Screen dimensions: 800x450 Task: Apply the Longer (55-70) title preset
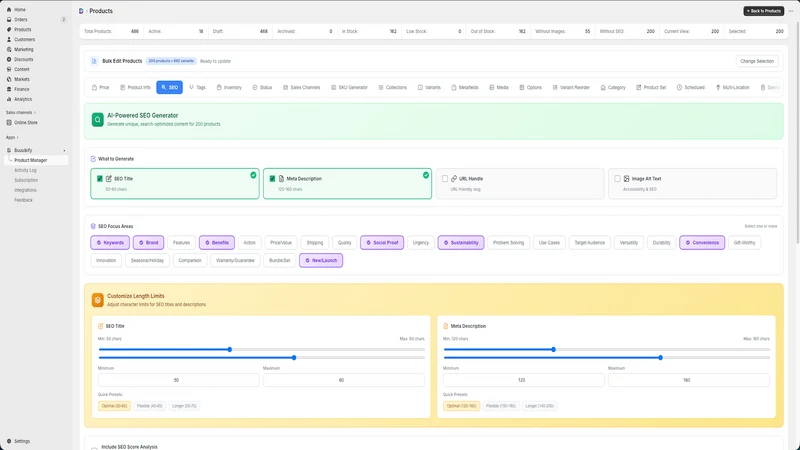point(184,406)
